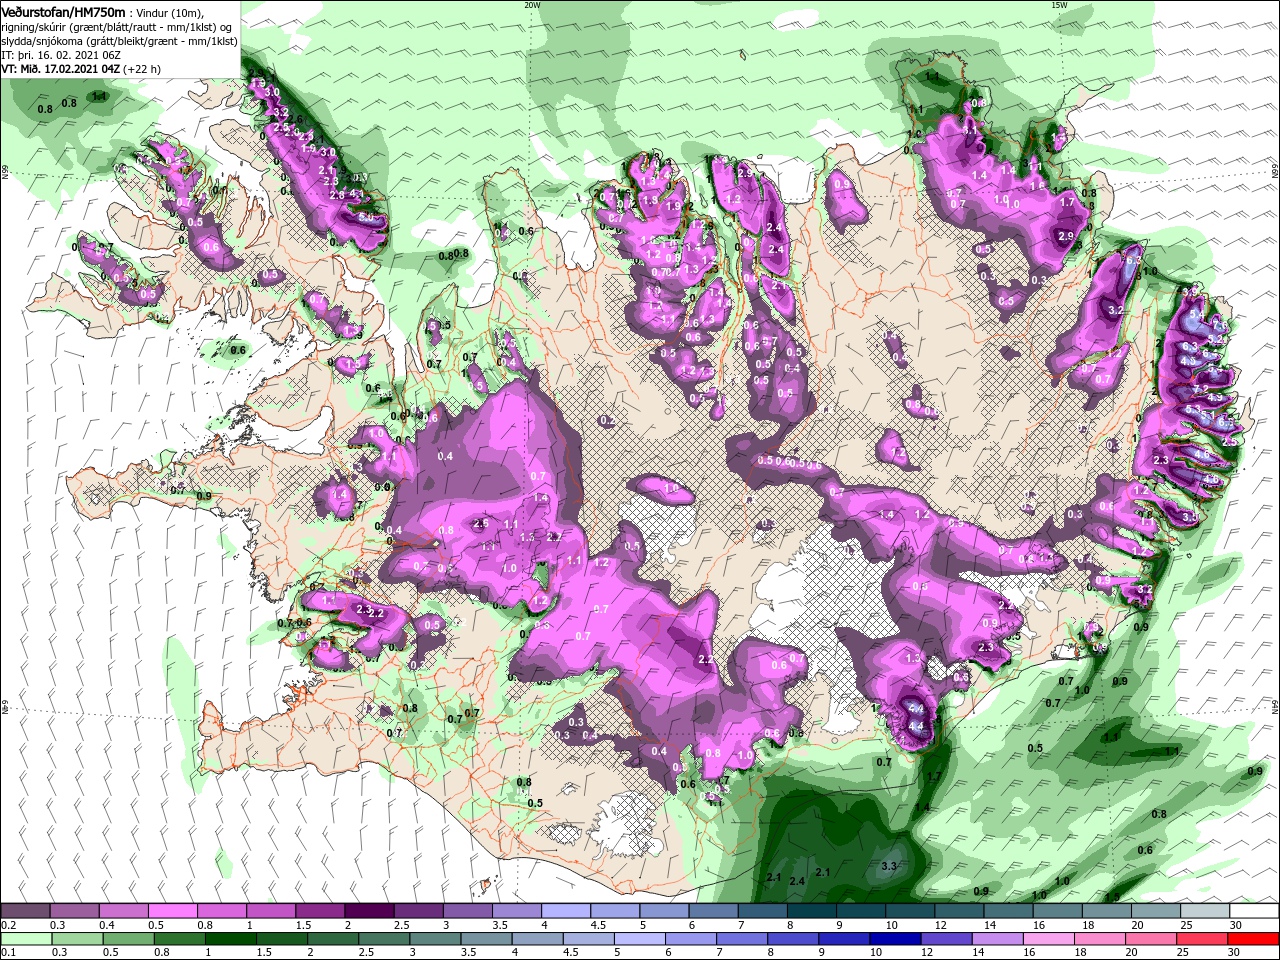The height and width of the screenshot is (960, 1280).
Task: Select the darkest purple snow legend swatch between 2 and 2.5
Action: (369, 911)
